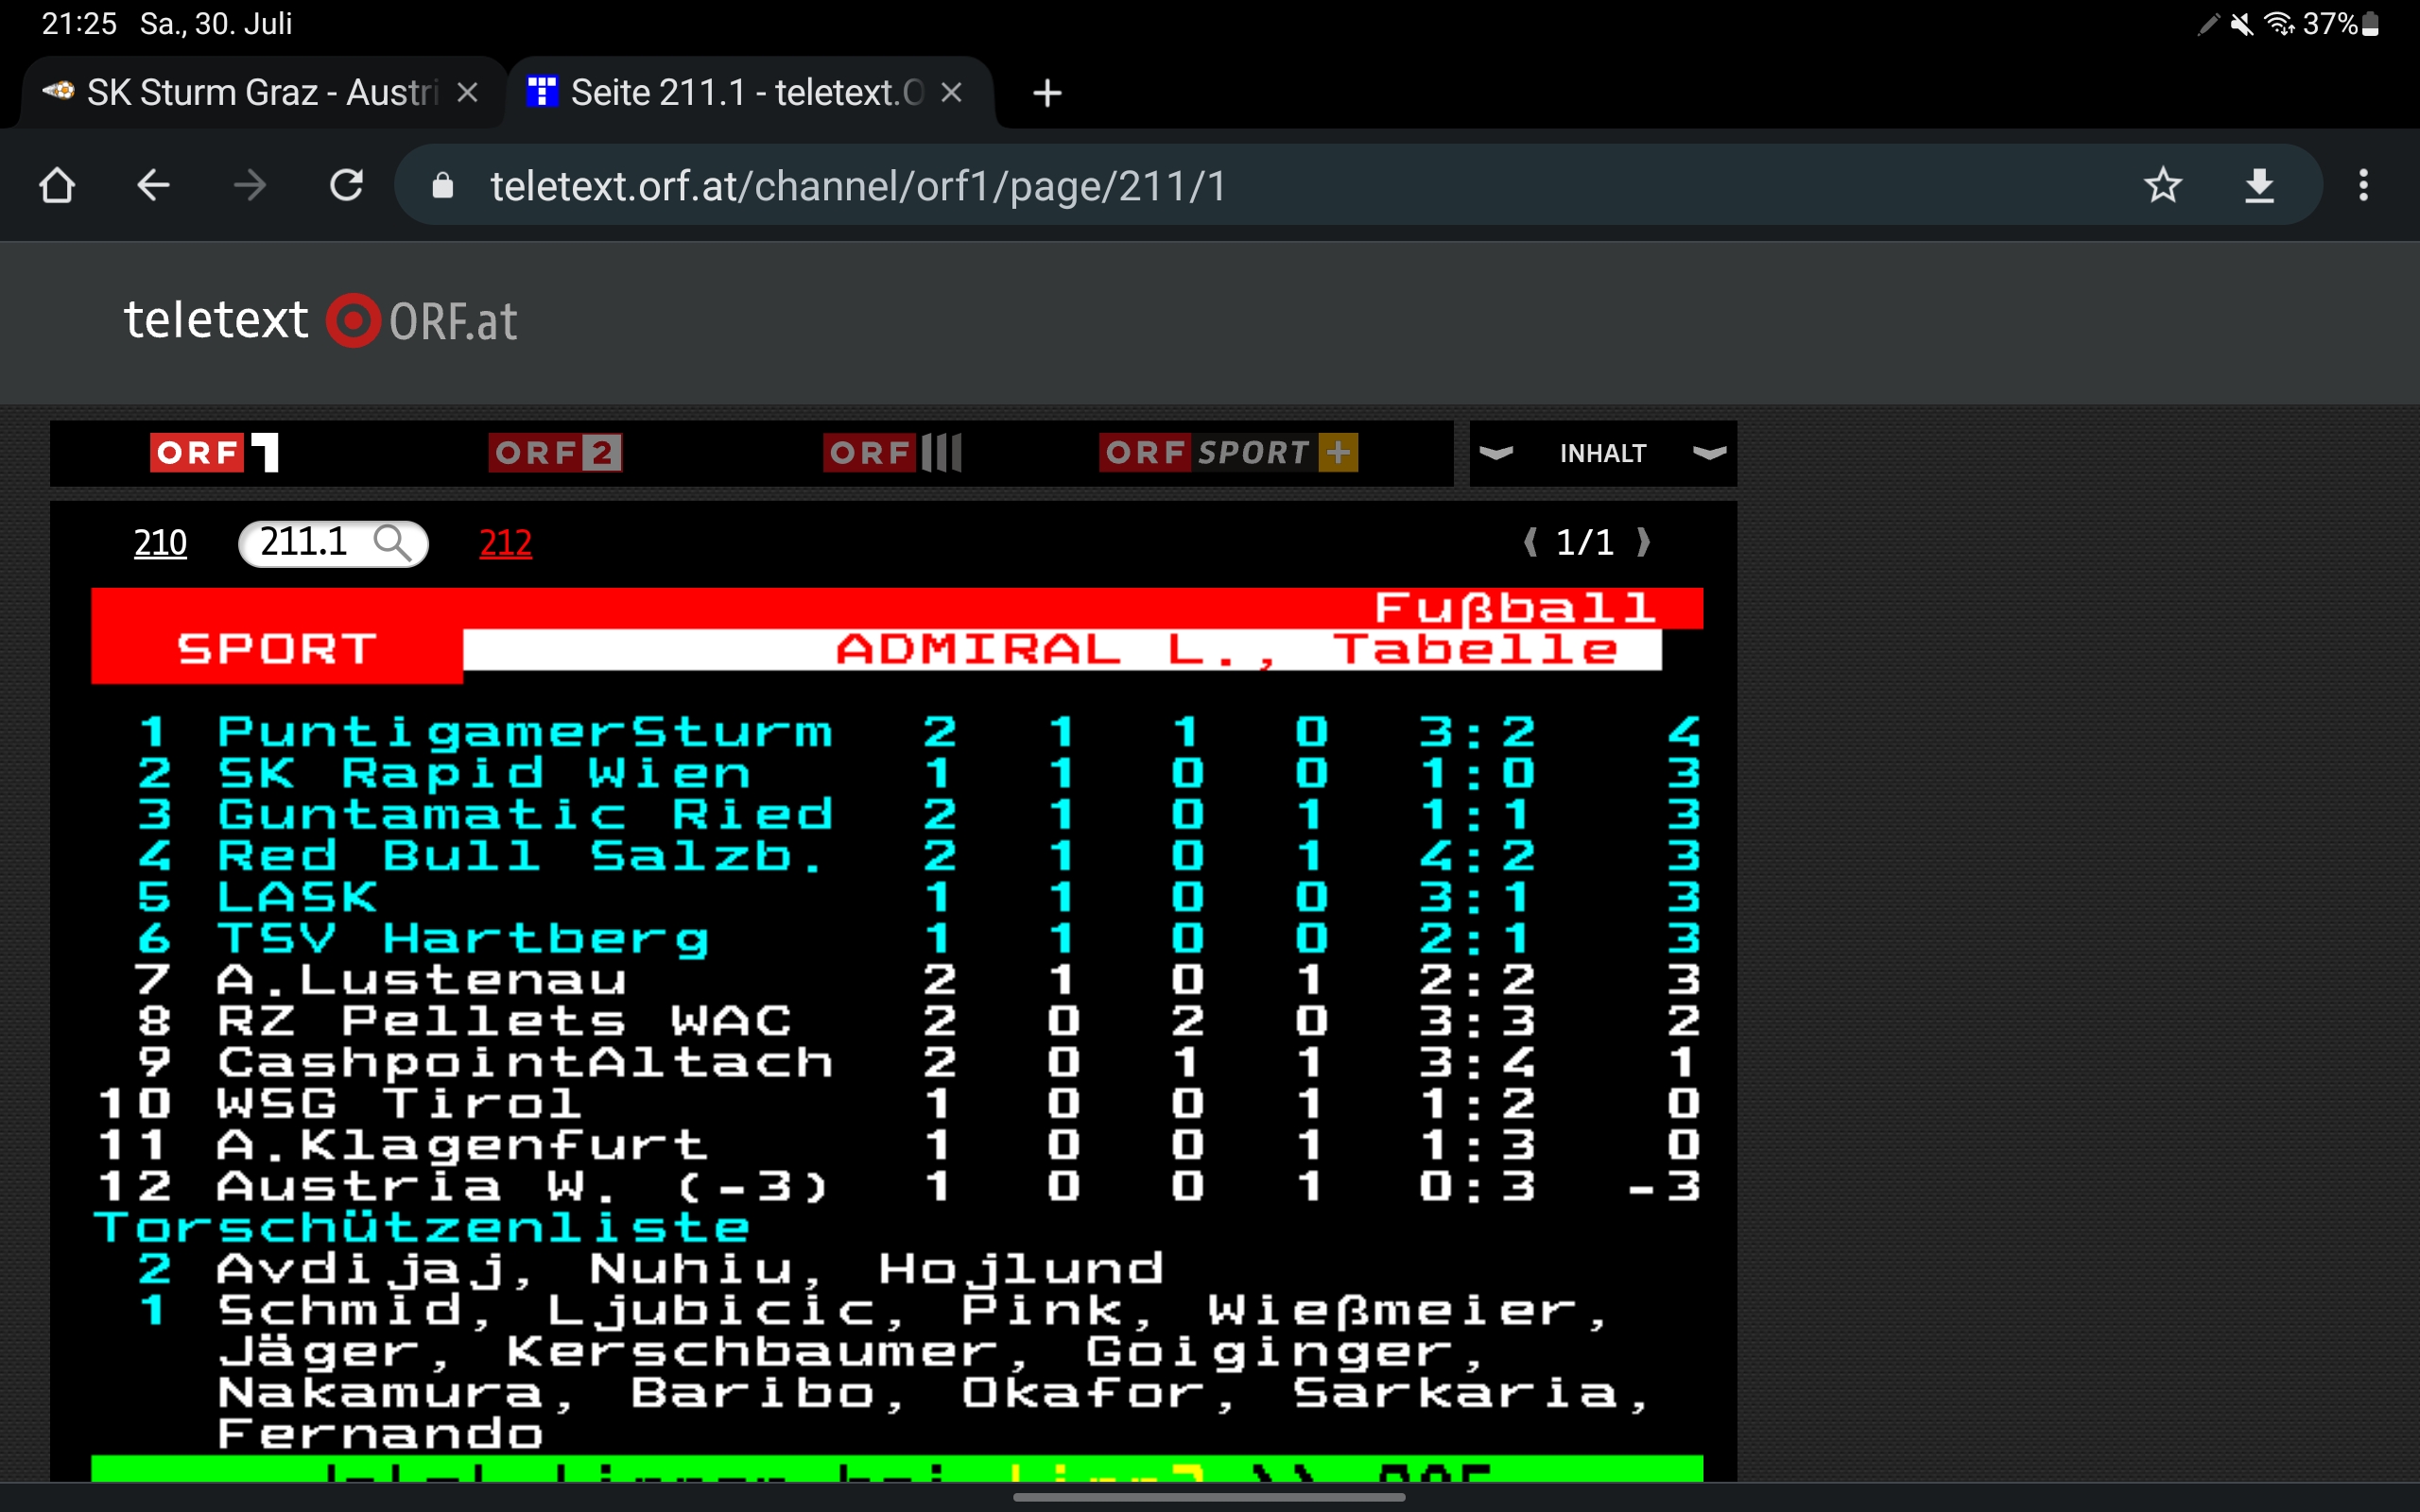The height and width of the screenshot is (1512, 2420).
Task: Go back with the back arrow
Action: [x=153, y=185]
